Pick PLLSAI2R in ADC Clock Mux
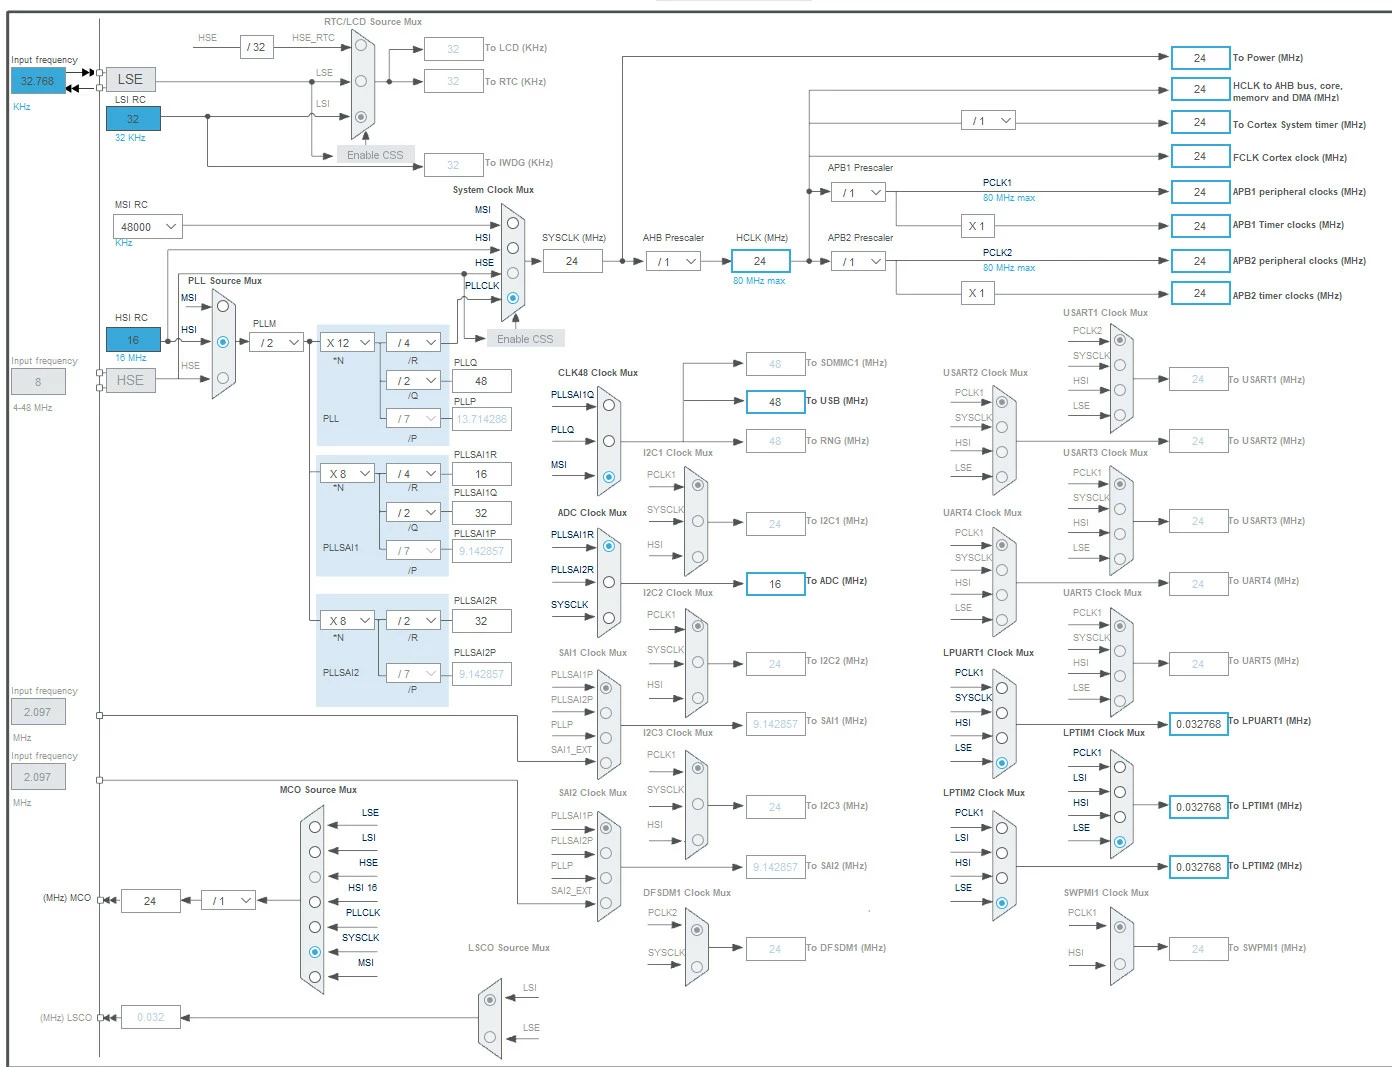This screenshot has width=1392, height=1067. tap(608, 582)
